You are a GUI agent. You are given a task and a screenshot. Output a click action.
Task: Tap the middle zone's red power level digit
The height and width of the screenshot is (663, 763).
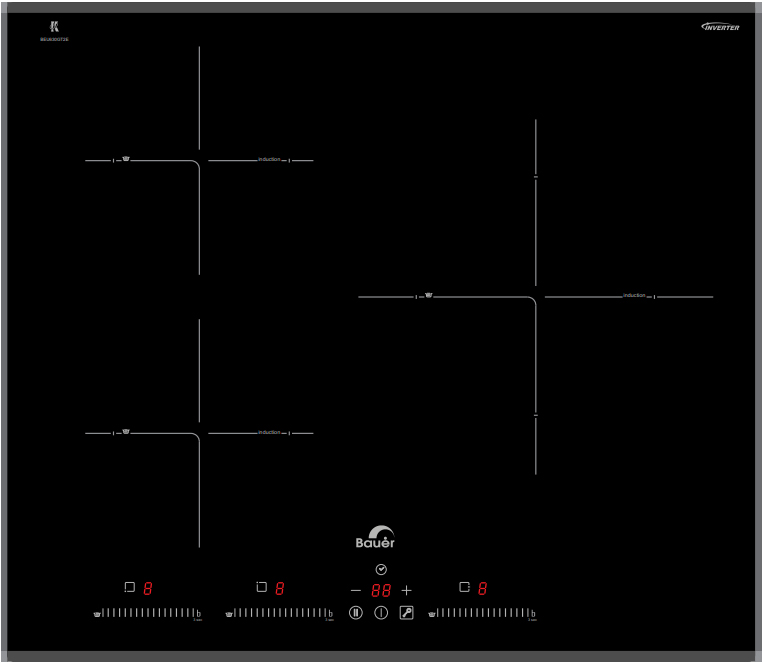pyautogui.click(x=280, y=589)
